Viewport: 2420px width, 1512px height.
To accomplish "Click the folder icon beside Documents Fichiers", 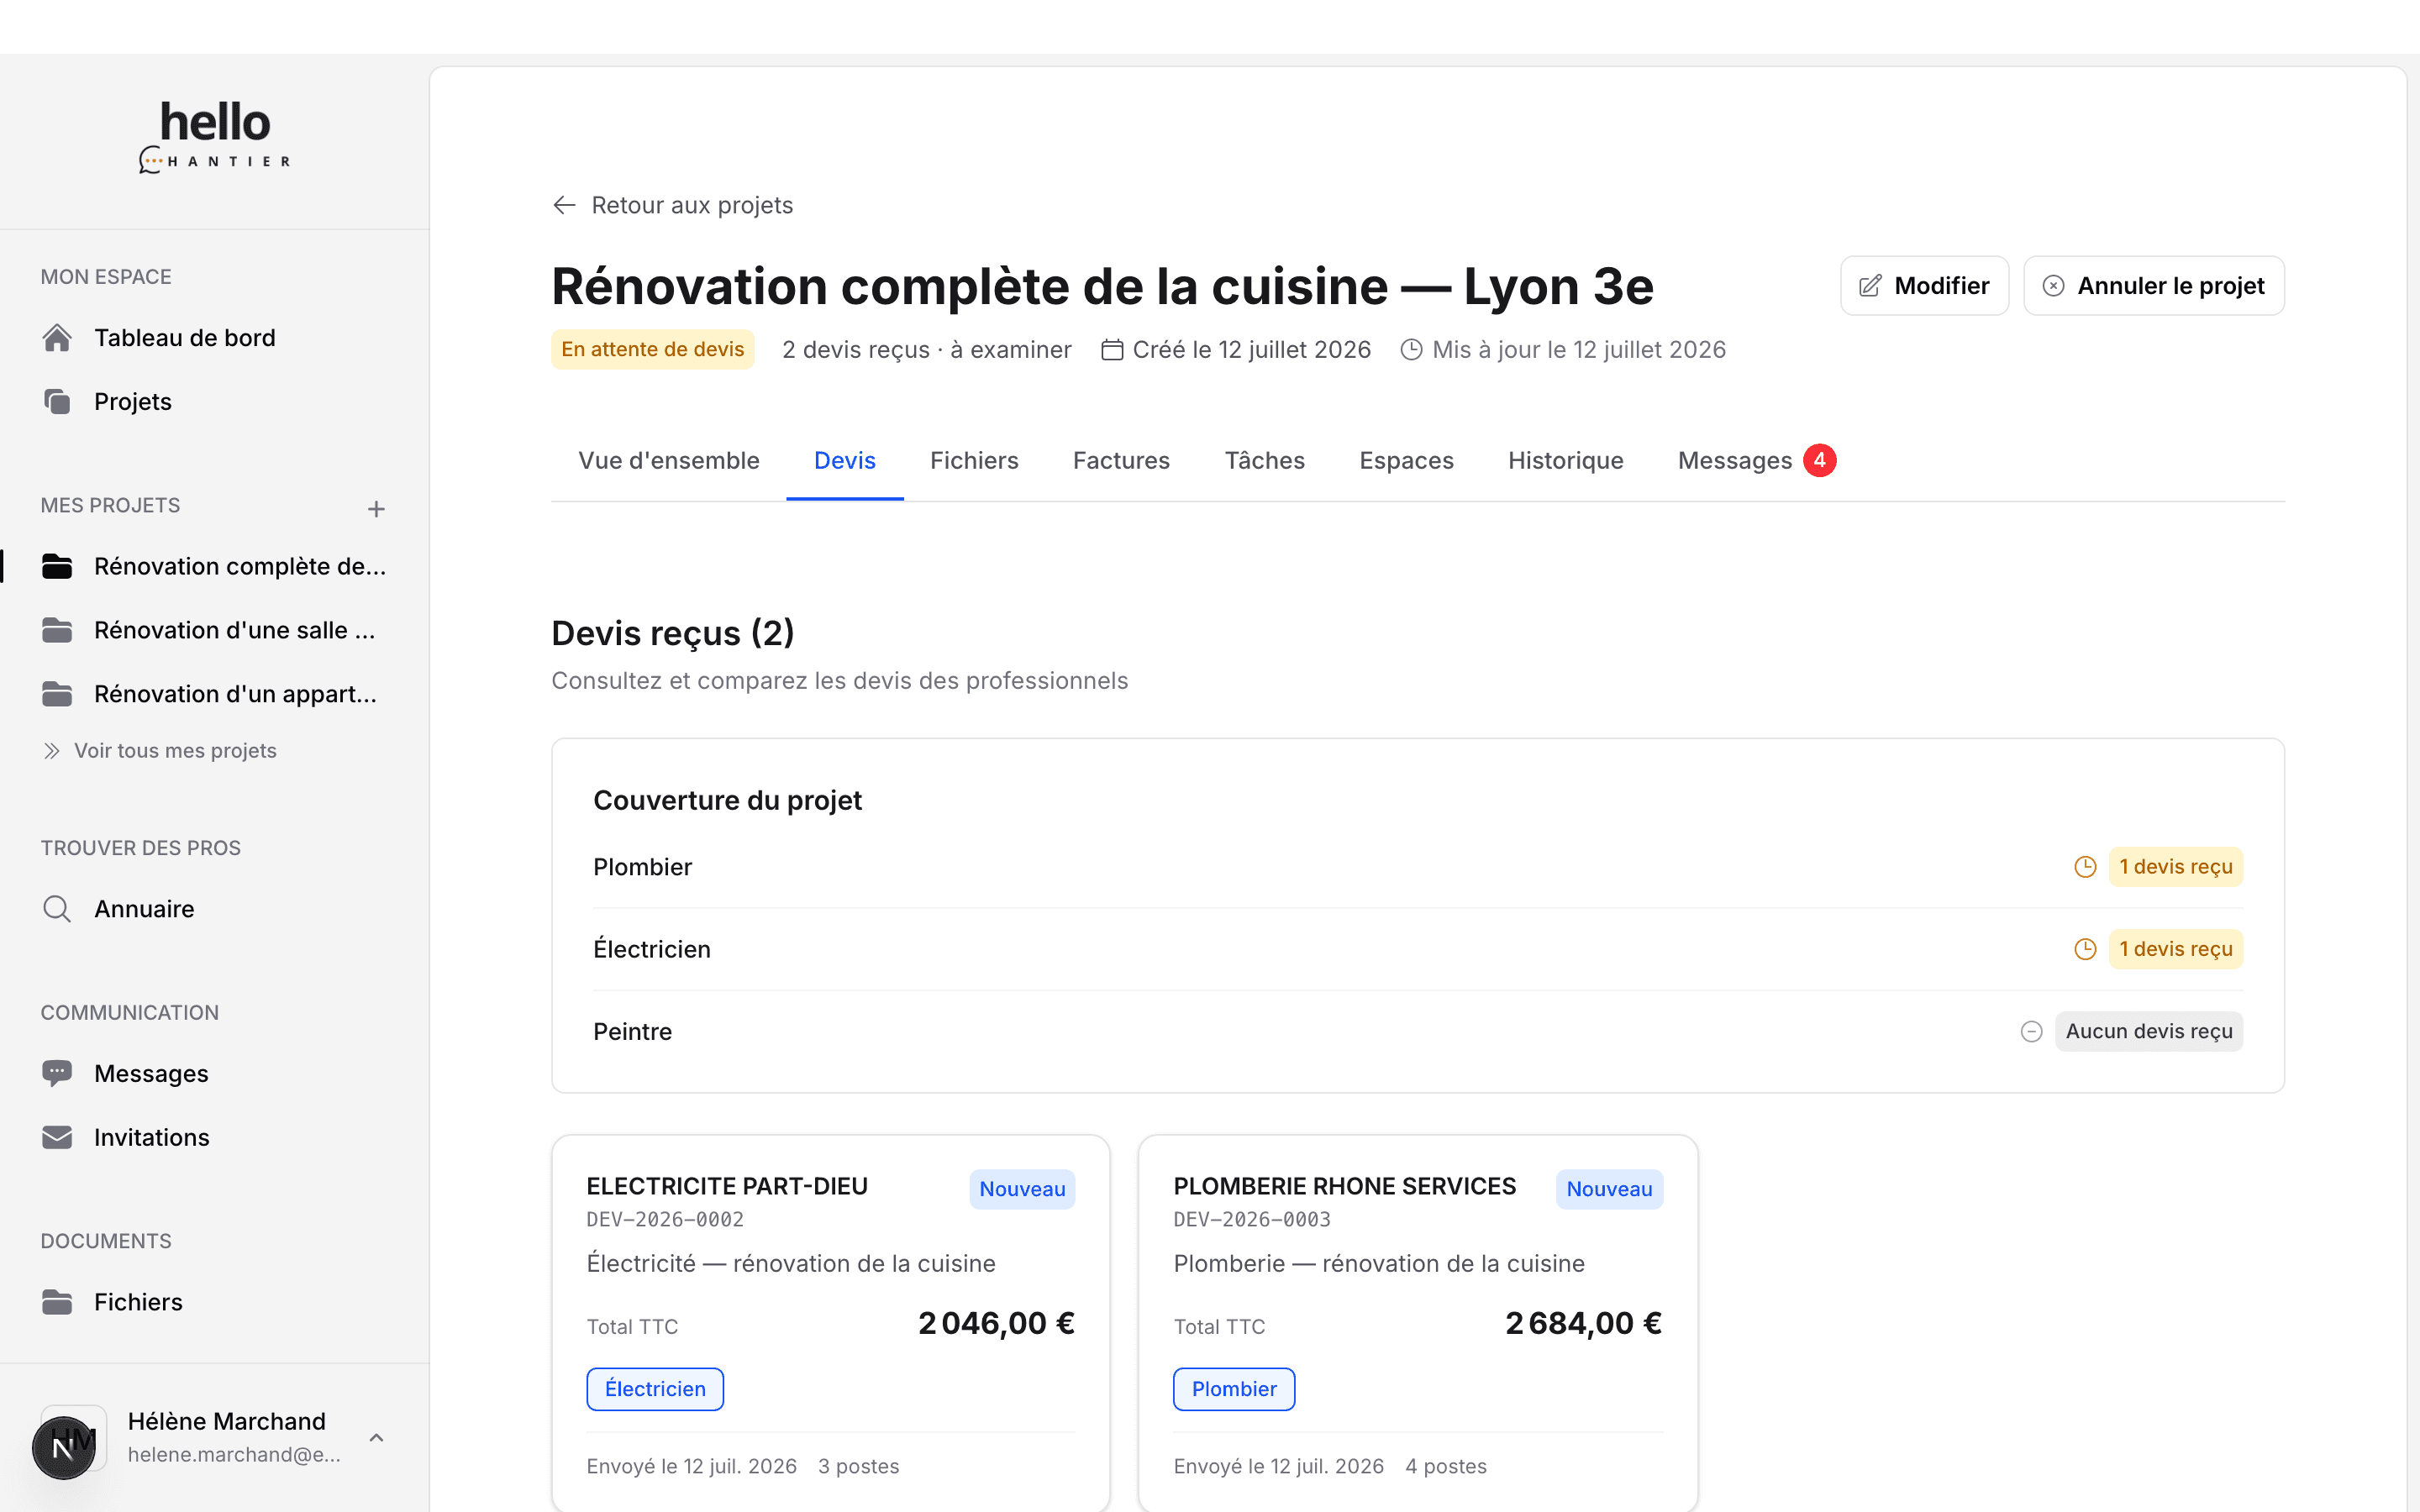I will point(57,1302).
